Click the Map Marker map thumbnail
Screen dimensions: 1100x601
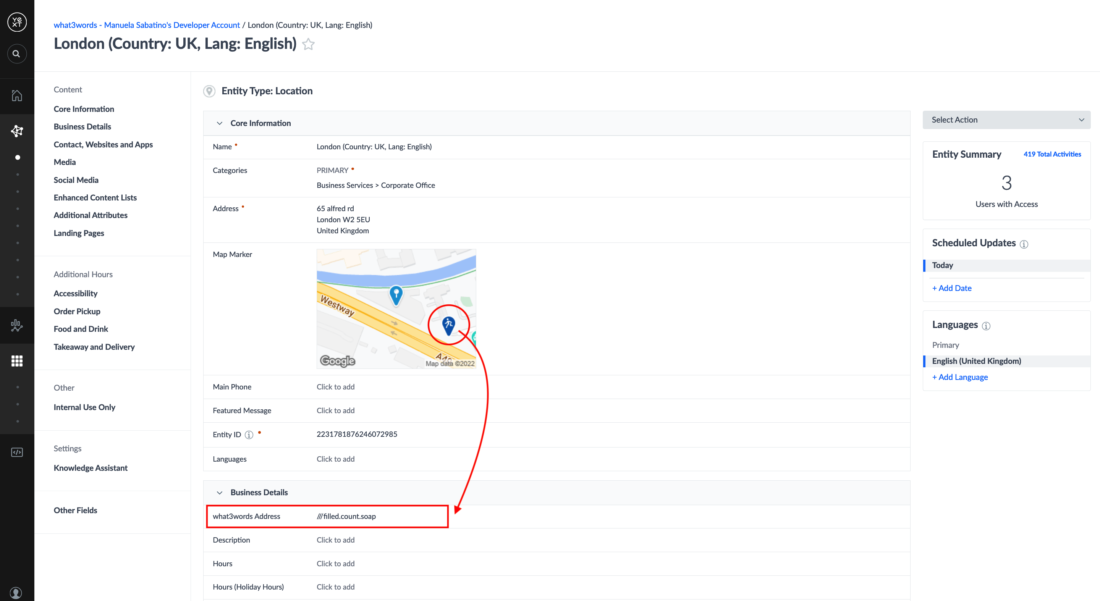[x=396, y=309]
